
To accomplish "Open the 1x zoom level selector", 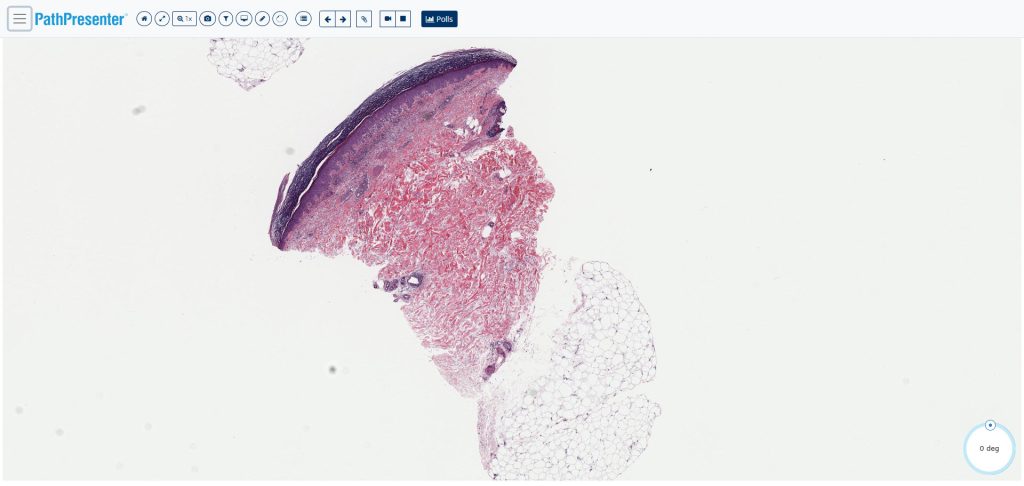I will (185, 19).
